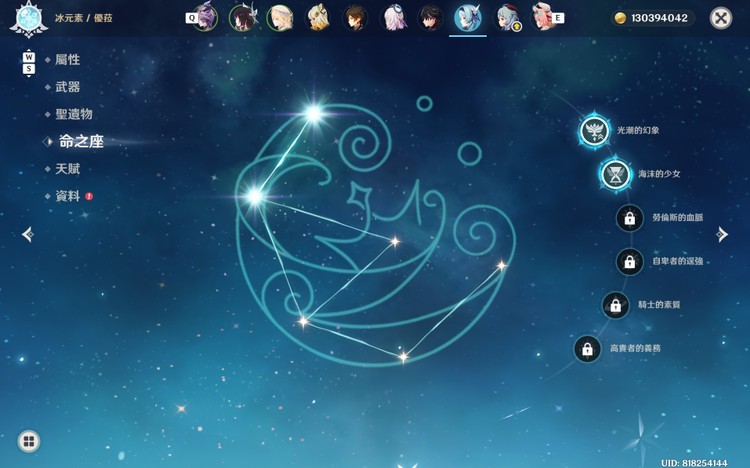Click the Mora coin balance 130394042
The width and height of the screenshot is (750, 468).
click(x=653, y=18)
